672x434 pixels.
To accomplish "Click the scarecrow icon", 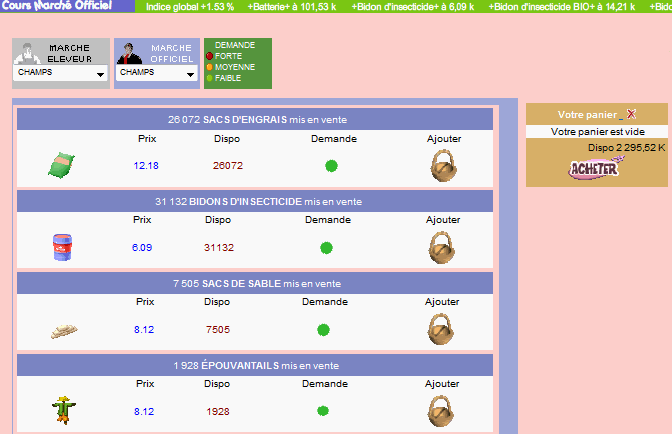I will click(62, 410).
